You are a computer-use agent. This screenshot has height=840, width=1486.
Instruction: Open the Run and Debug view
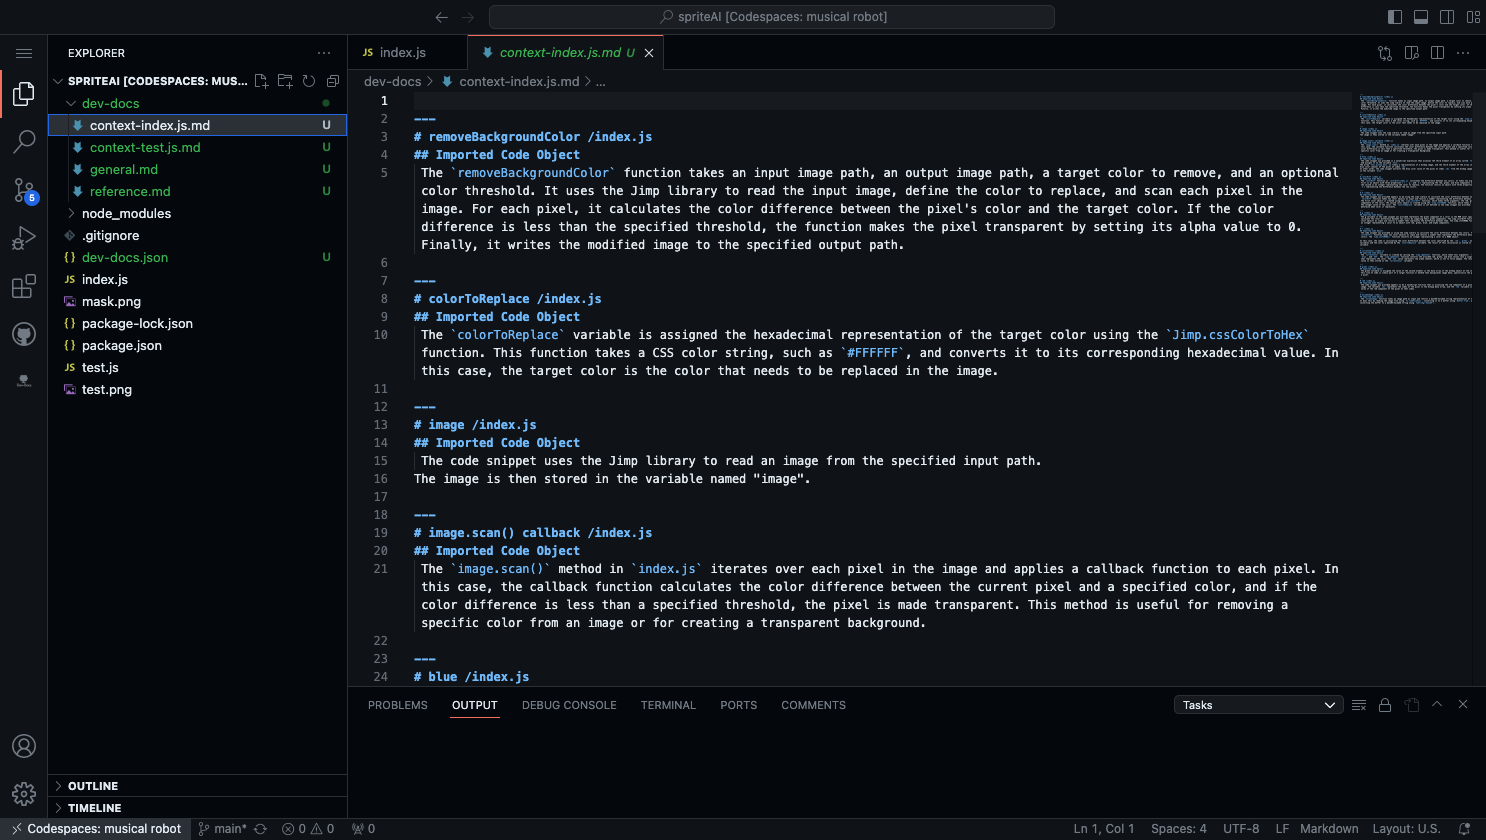(24, 238)
